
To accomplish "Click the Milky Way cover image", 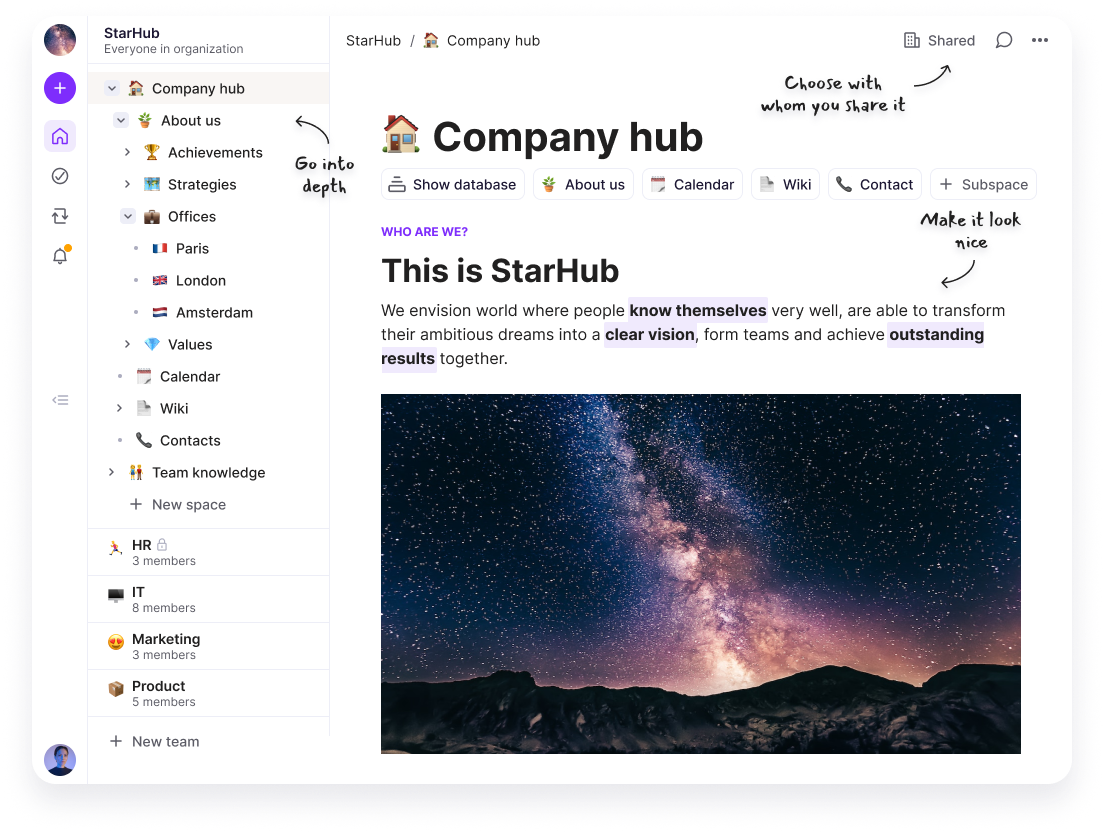I will [x=701, y=574].
